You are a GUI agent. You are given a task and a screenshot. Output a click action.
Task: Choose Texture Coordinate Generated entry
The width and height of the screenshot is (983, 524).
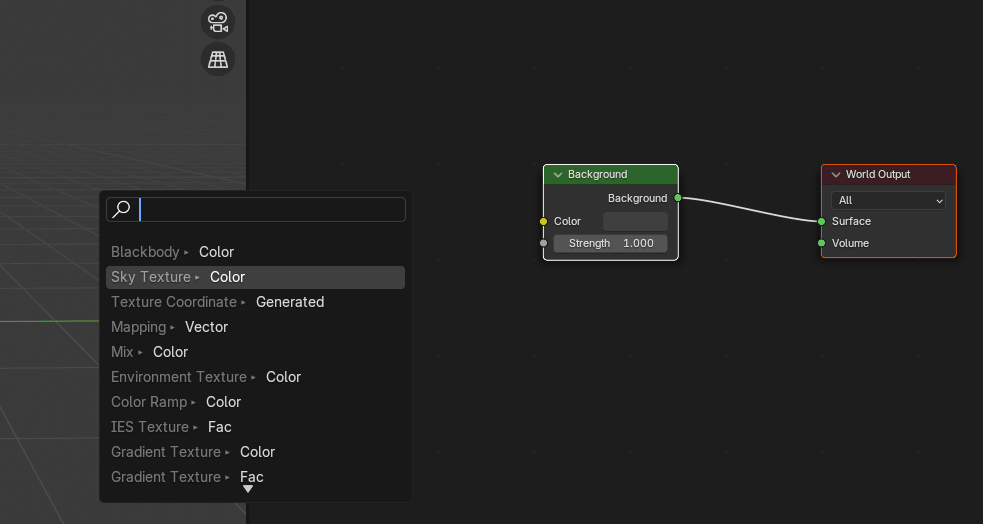click(x=255, y=302)
